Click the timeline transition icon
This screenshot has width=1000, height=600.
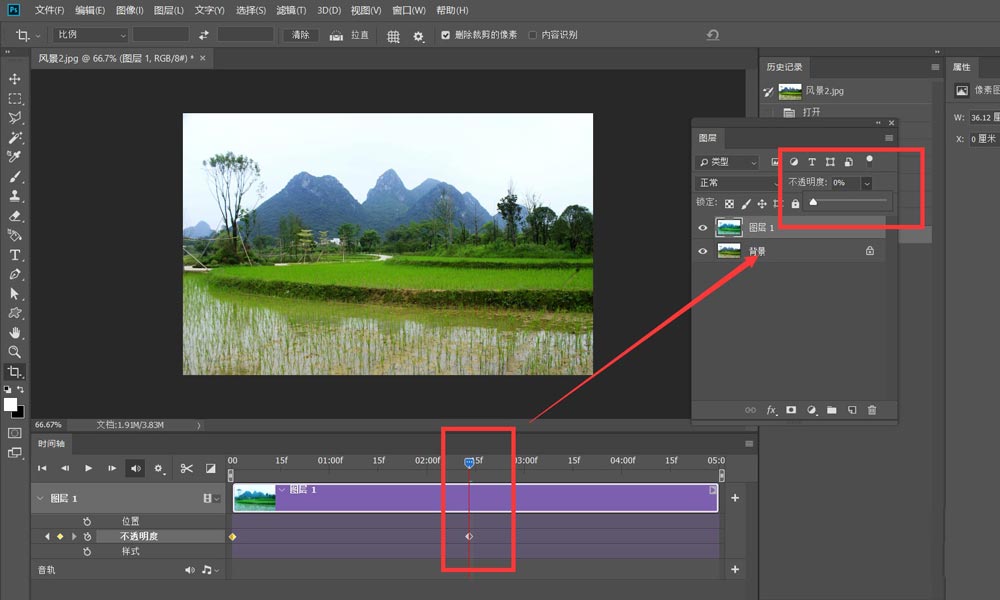point(210,469)
